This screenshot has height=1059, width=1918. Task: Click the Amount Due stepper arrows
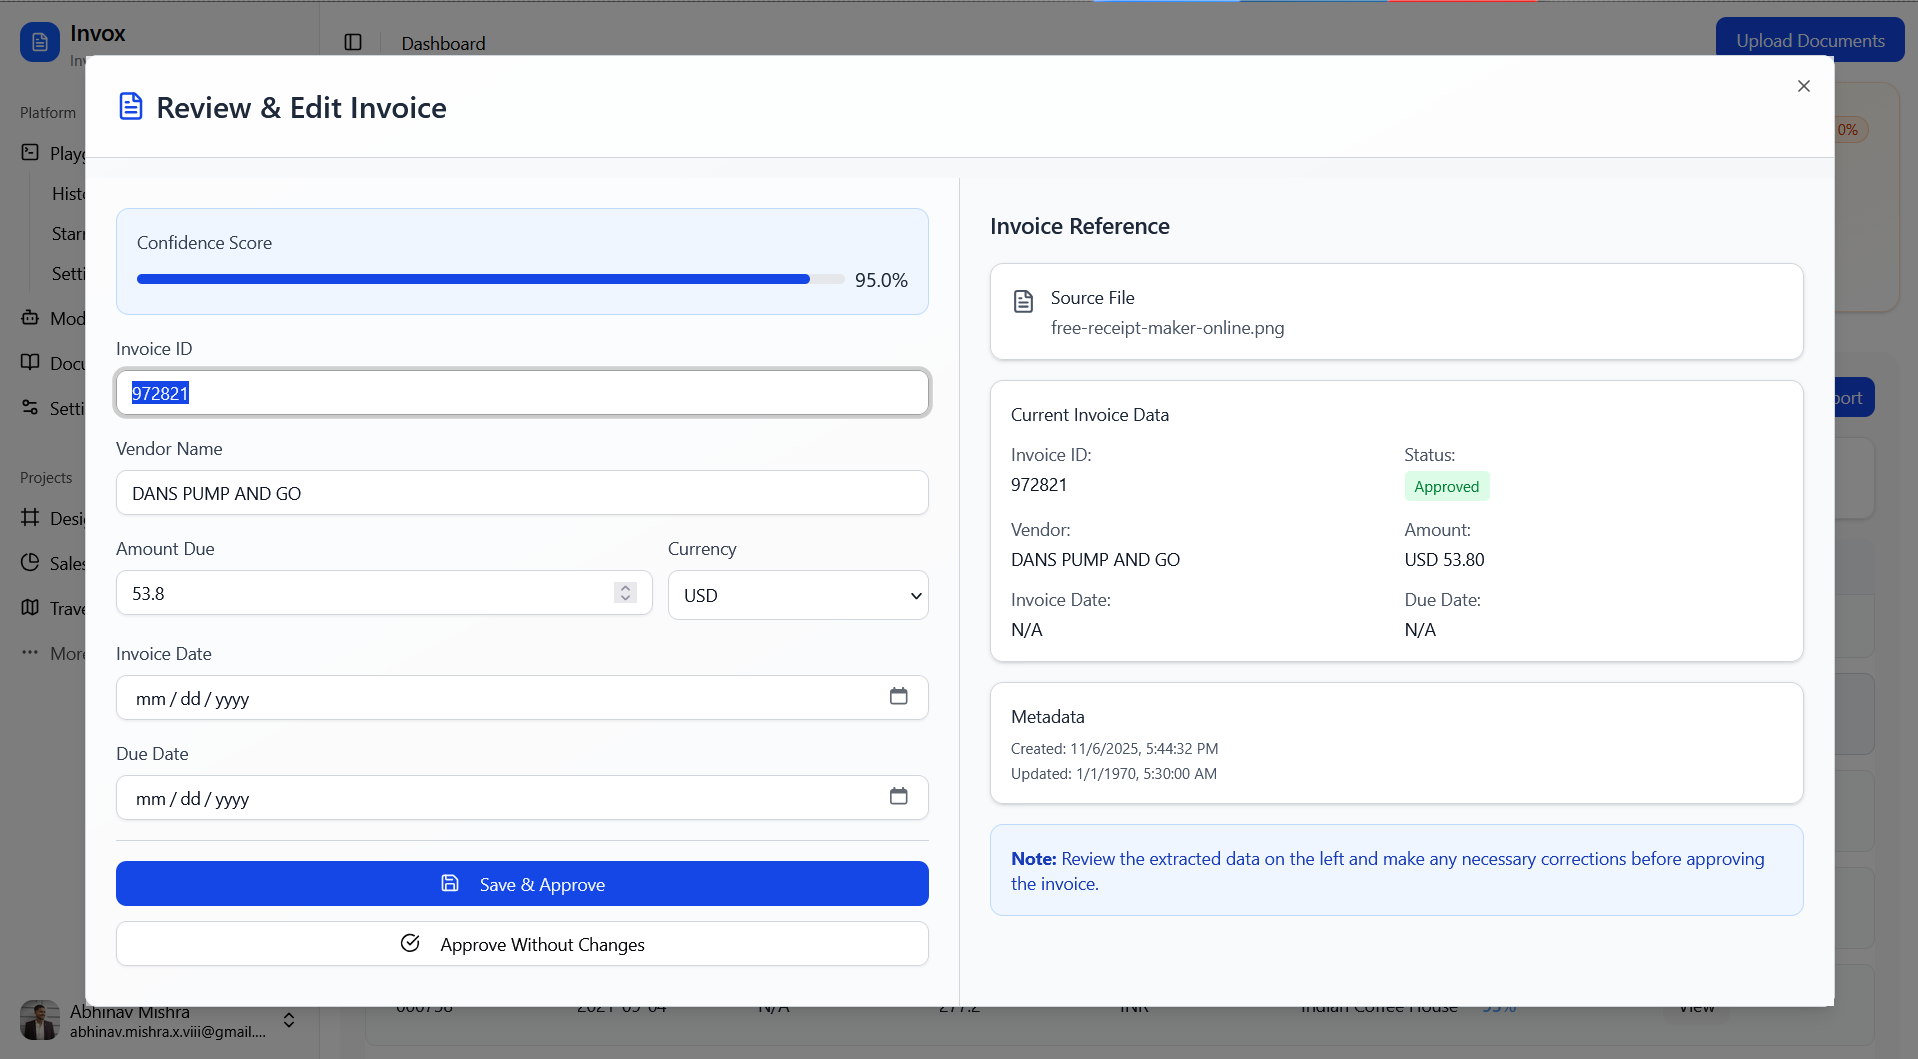tap(625, 593)
